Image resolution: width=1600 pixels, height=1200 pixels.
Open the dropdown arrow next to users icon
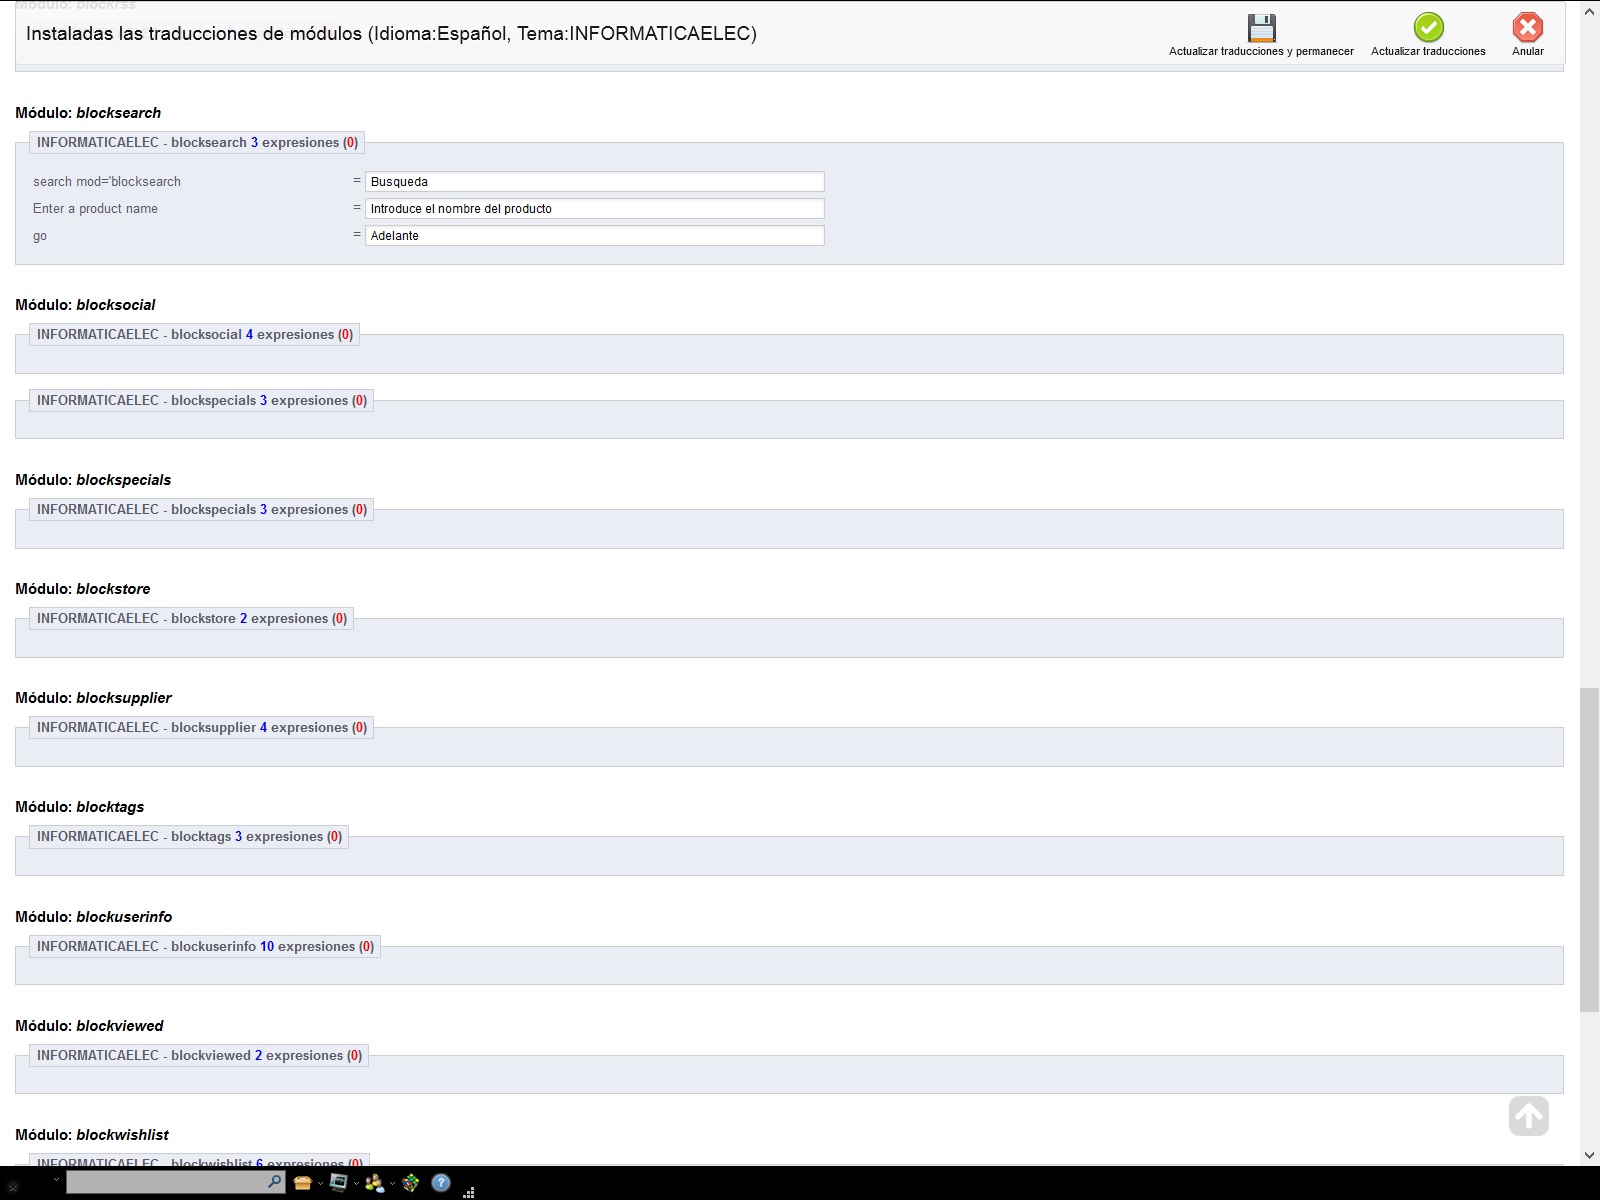[392, 1184]
